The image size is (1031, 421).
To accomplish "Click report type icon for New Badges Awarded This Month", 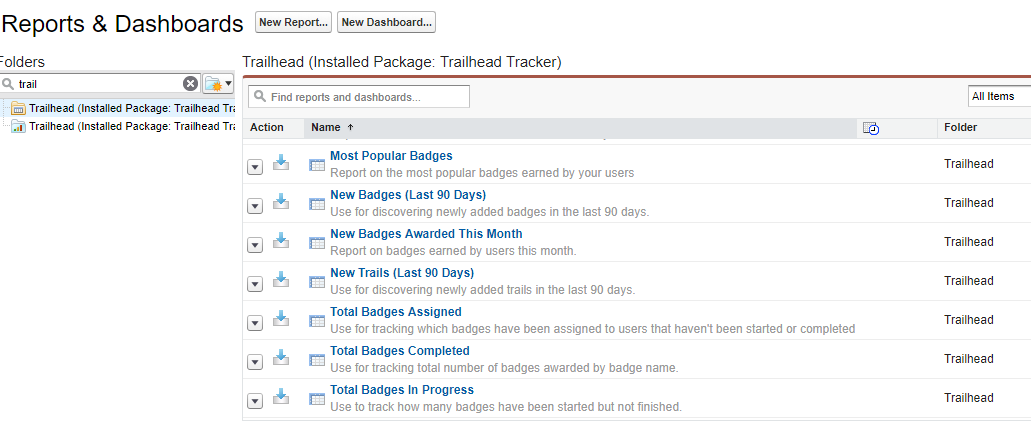I will [x=317, y=243].
